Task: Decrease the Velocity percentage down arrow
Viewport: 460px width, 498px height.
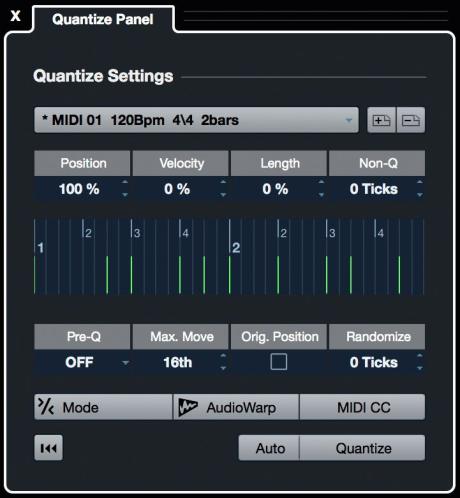Action: coord(223,195)
